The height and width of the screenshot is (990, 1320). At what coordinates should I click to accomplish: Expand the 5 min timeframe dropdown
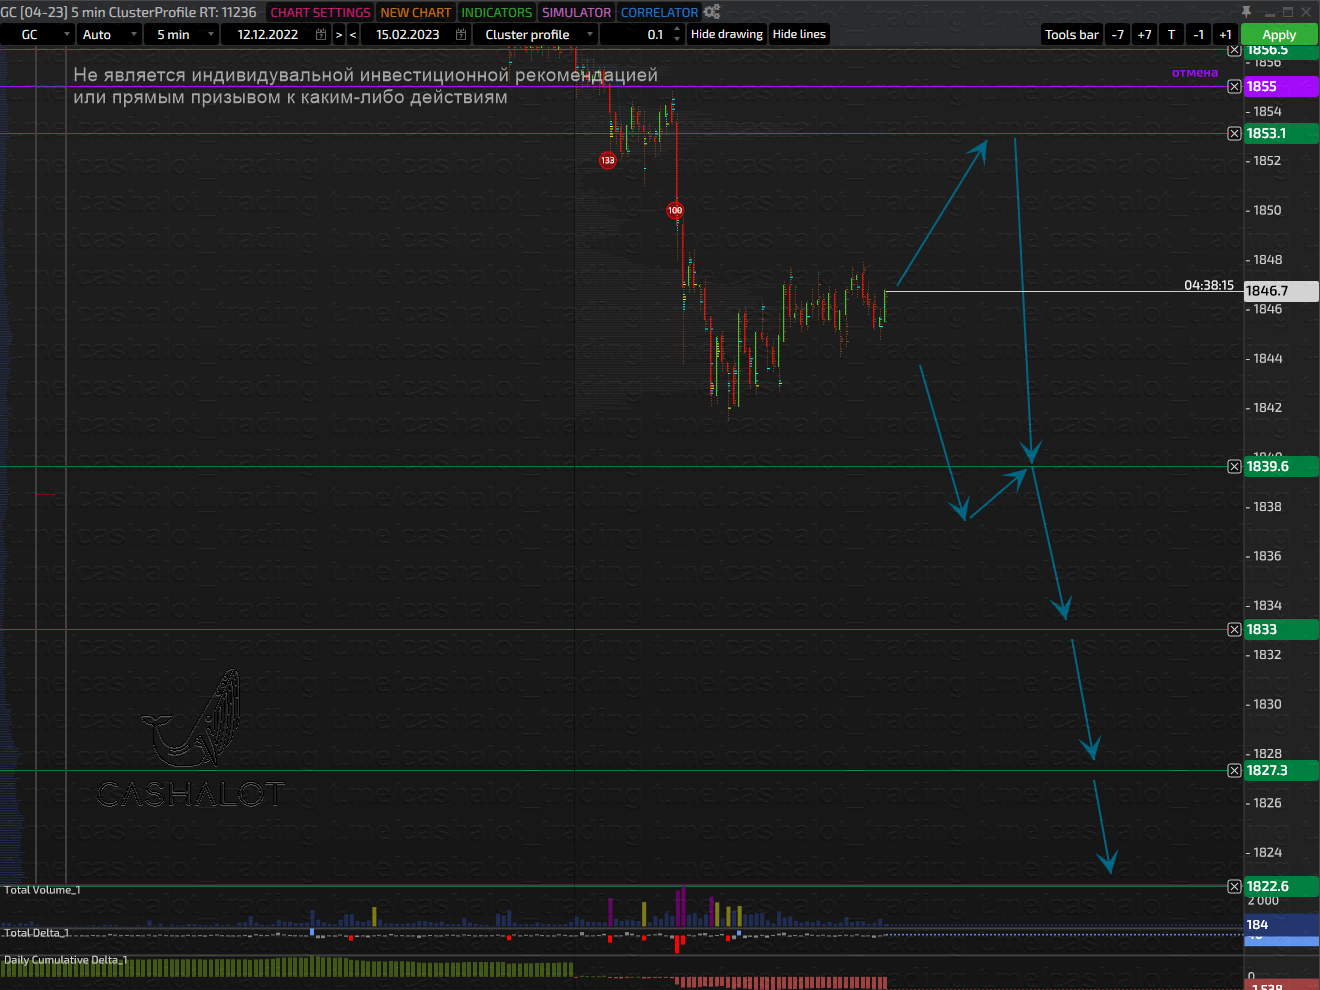(x=182, y=34)
